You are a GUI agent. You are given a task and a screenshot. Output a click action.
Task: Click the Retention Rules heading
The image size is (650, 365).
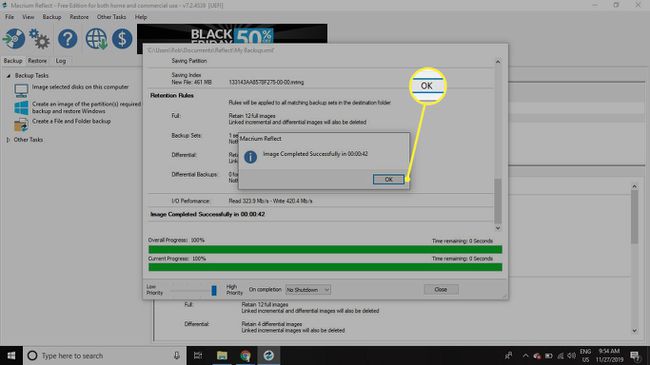click(x=172, y=95)
